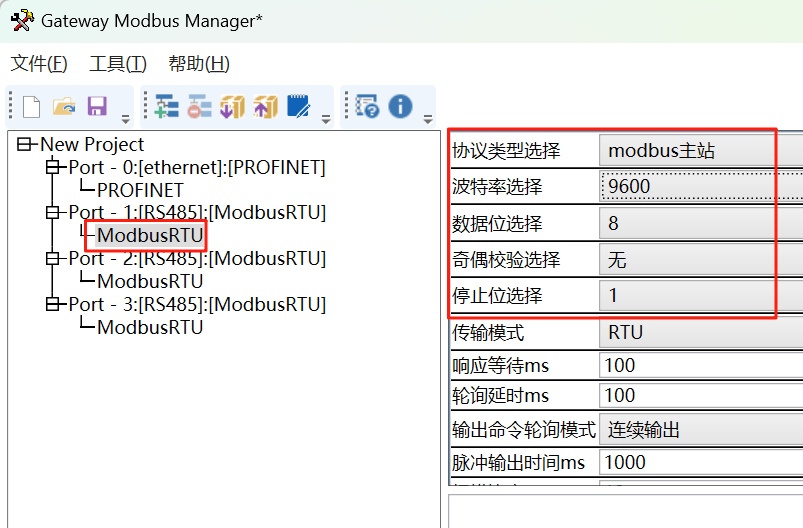Open the 帮助(H) menu
The image size is (803, 528).
click(199, 64)
